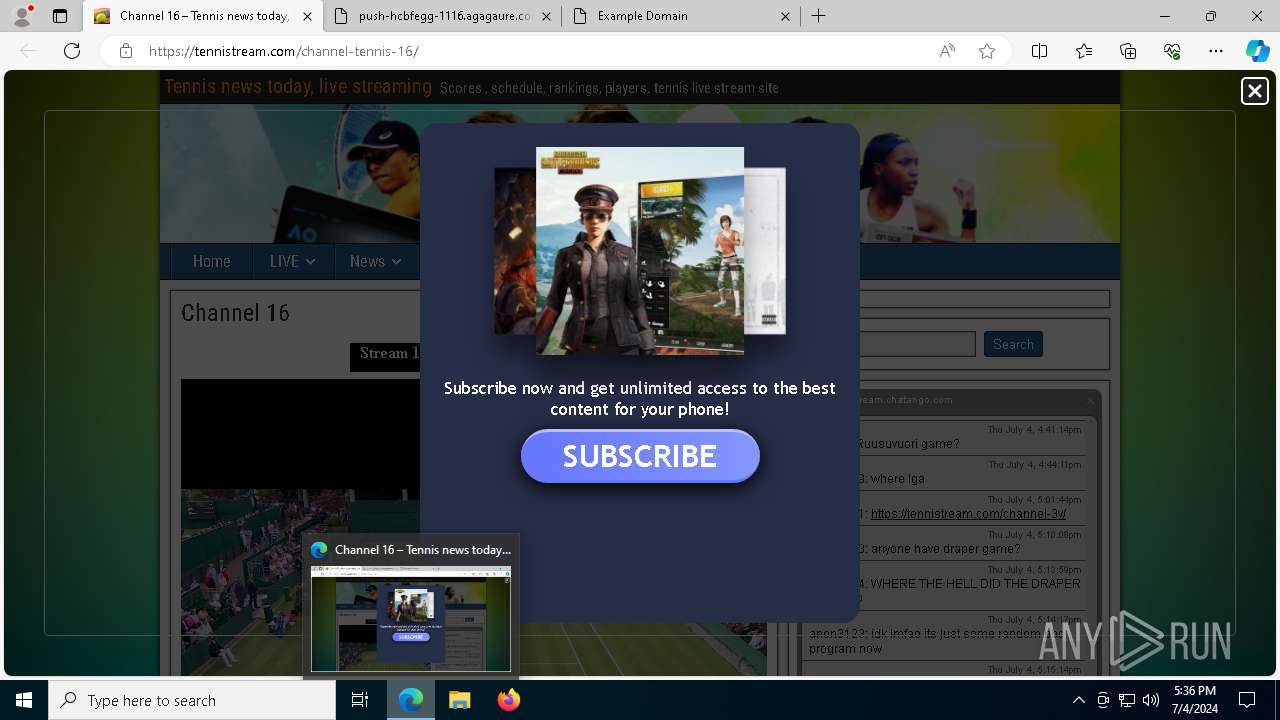The image size is (1280, 720).
Task: Open the clock showing 5:36 PM
Action: [1195, 700]
